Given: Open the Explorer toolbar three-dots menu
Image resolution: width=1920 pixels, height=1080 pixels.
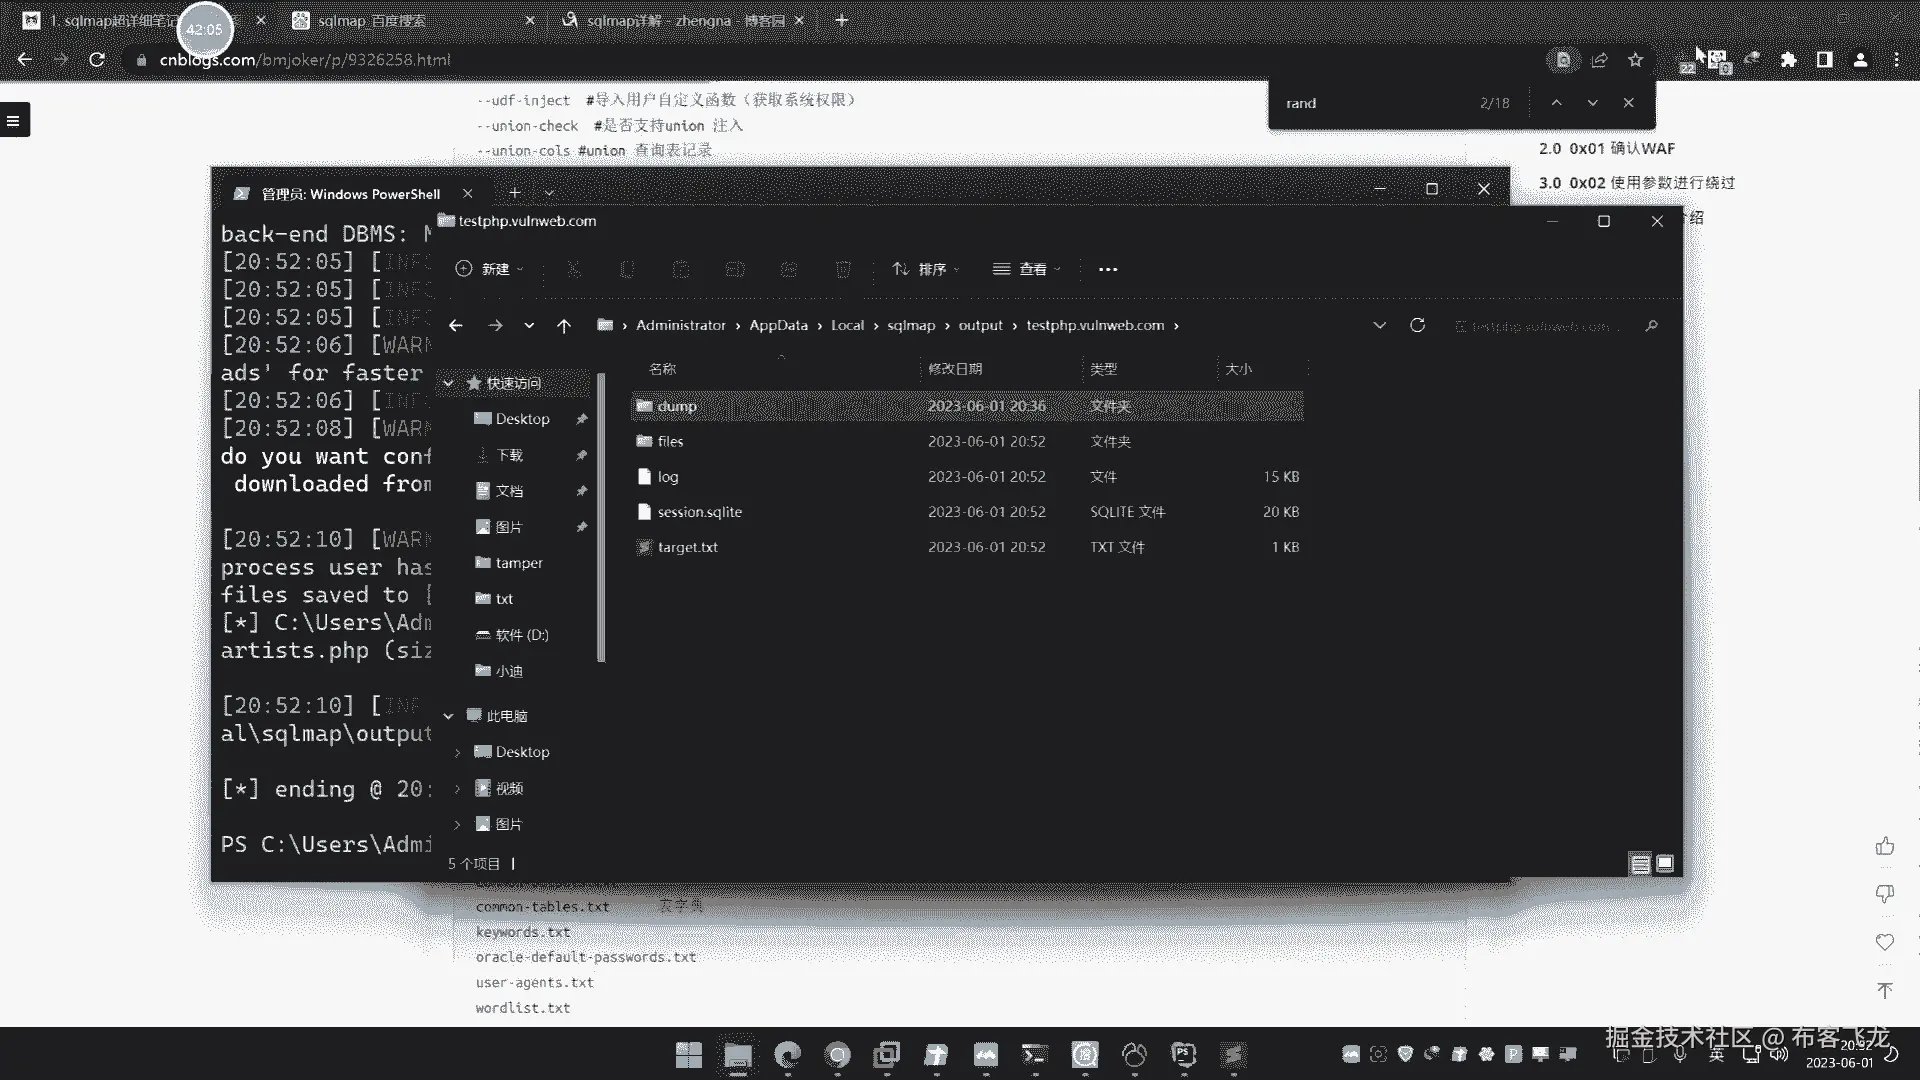Looking at the screenshot, I should [x=1108, y=269].
